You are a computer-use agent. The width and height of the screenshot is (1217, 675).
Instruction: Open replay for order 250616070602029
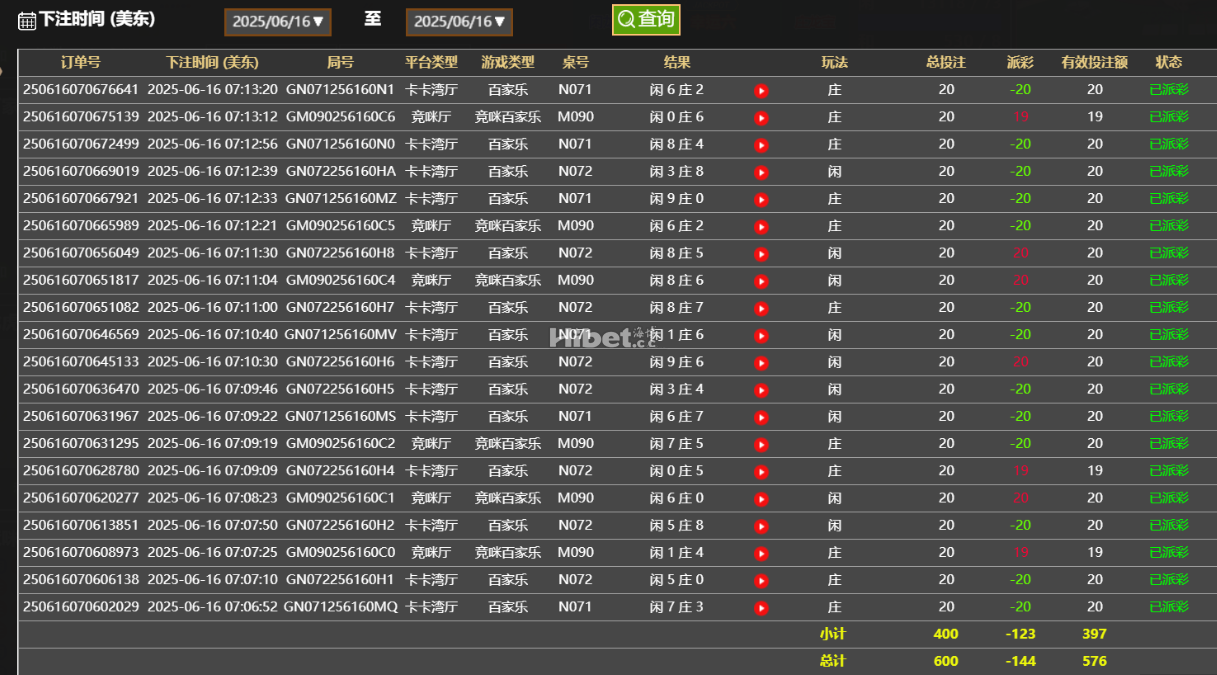click(761, 607)
